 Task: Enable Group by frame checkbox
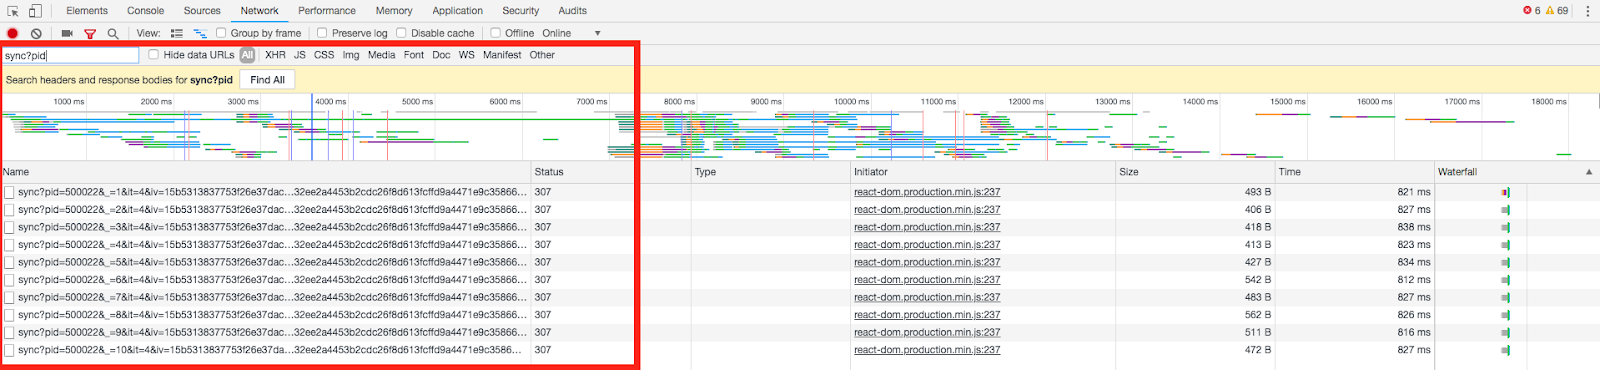(x=221, y=33)
